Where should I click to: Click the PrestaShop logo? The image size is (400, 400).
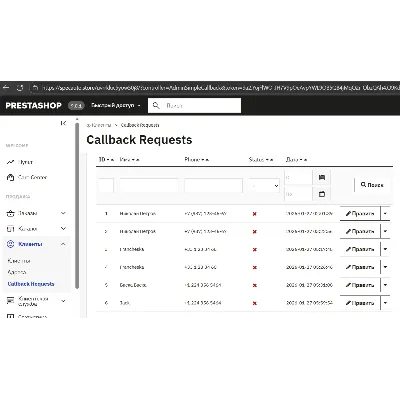(x=33, y=106)
